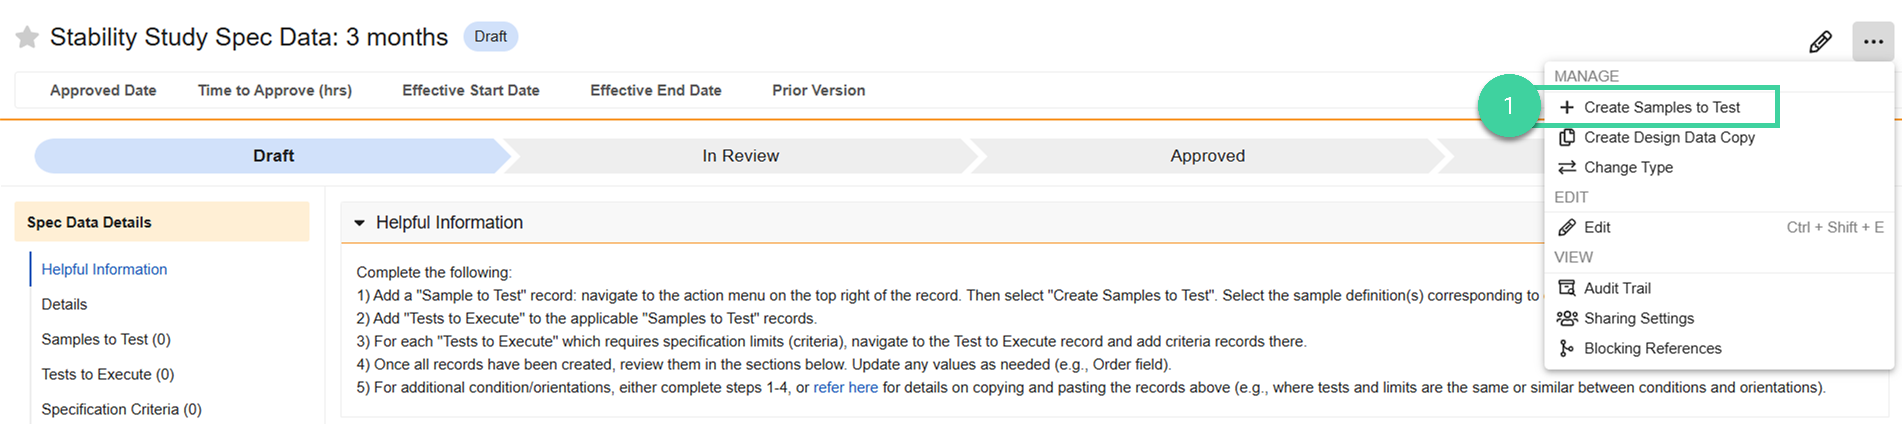Click the Create Design Data Copy icon
The image size is (1902, 424).
coord(1567,137)
